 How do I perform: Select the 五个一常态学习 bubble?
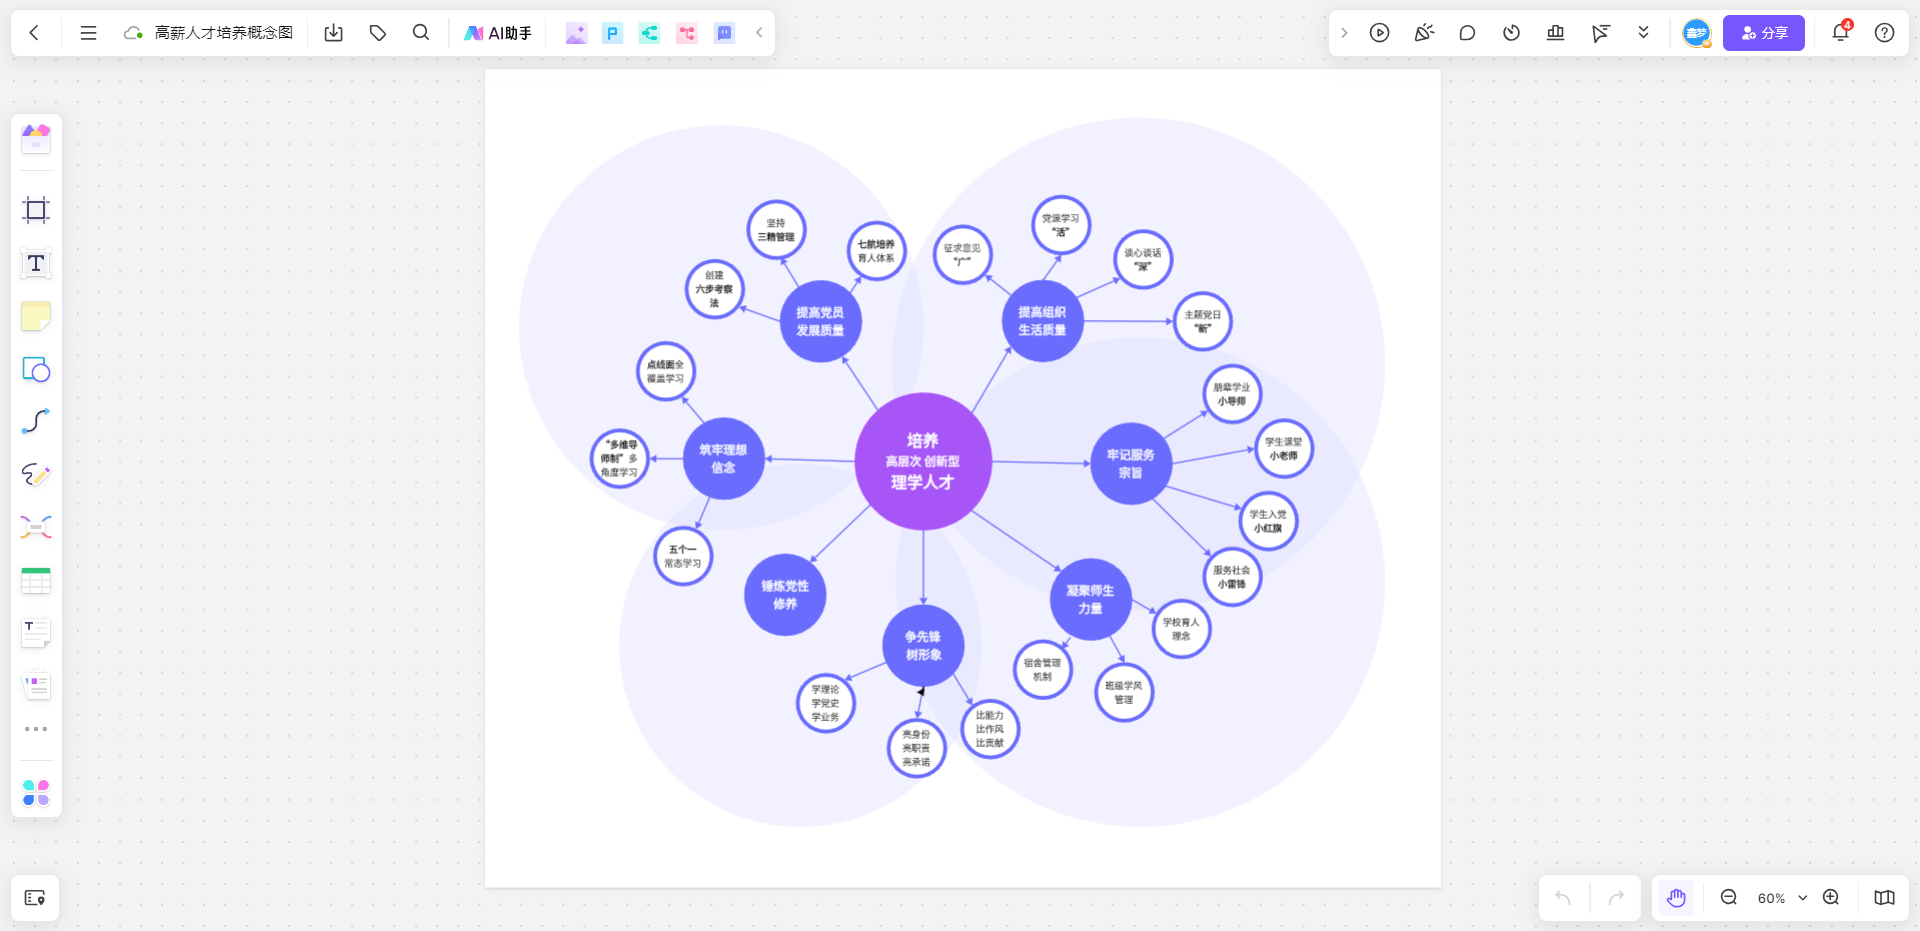tap(683, 556)
